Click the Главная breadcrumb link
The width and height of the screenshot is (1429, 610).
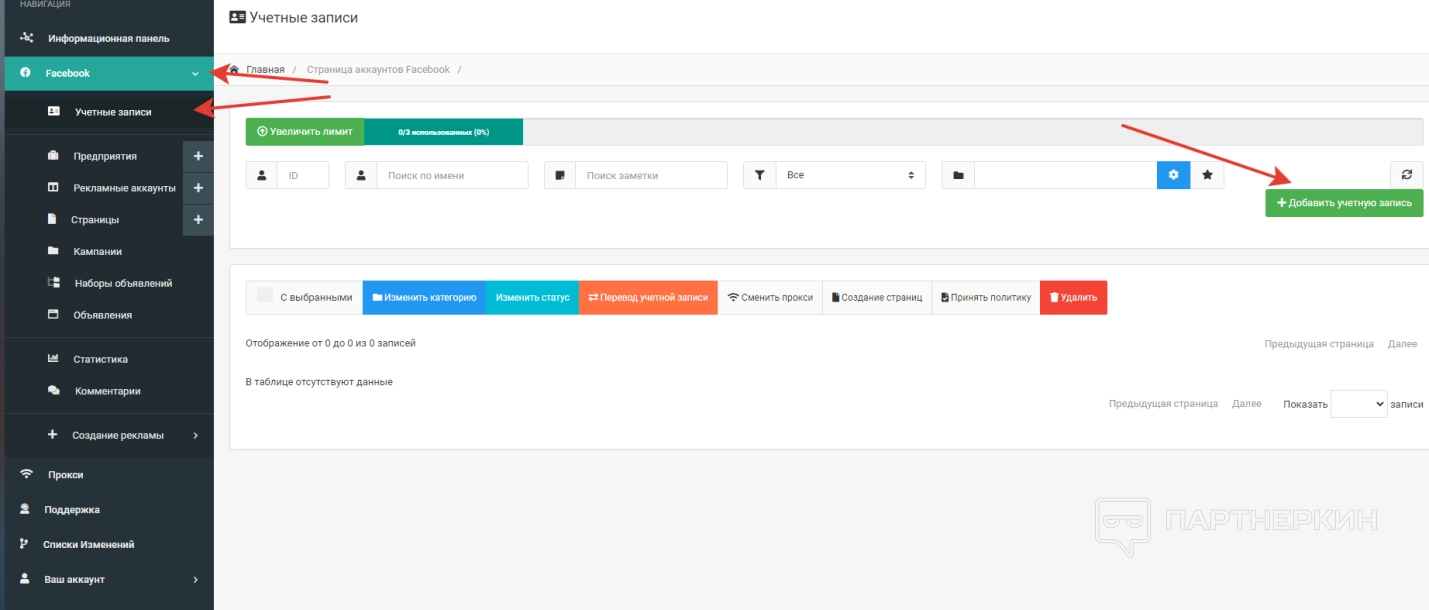(x=265, y=69)
